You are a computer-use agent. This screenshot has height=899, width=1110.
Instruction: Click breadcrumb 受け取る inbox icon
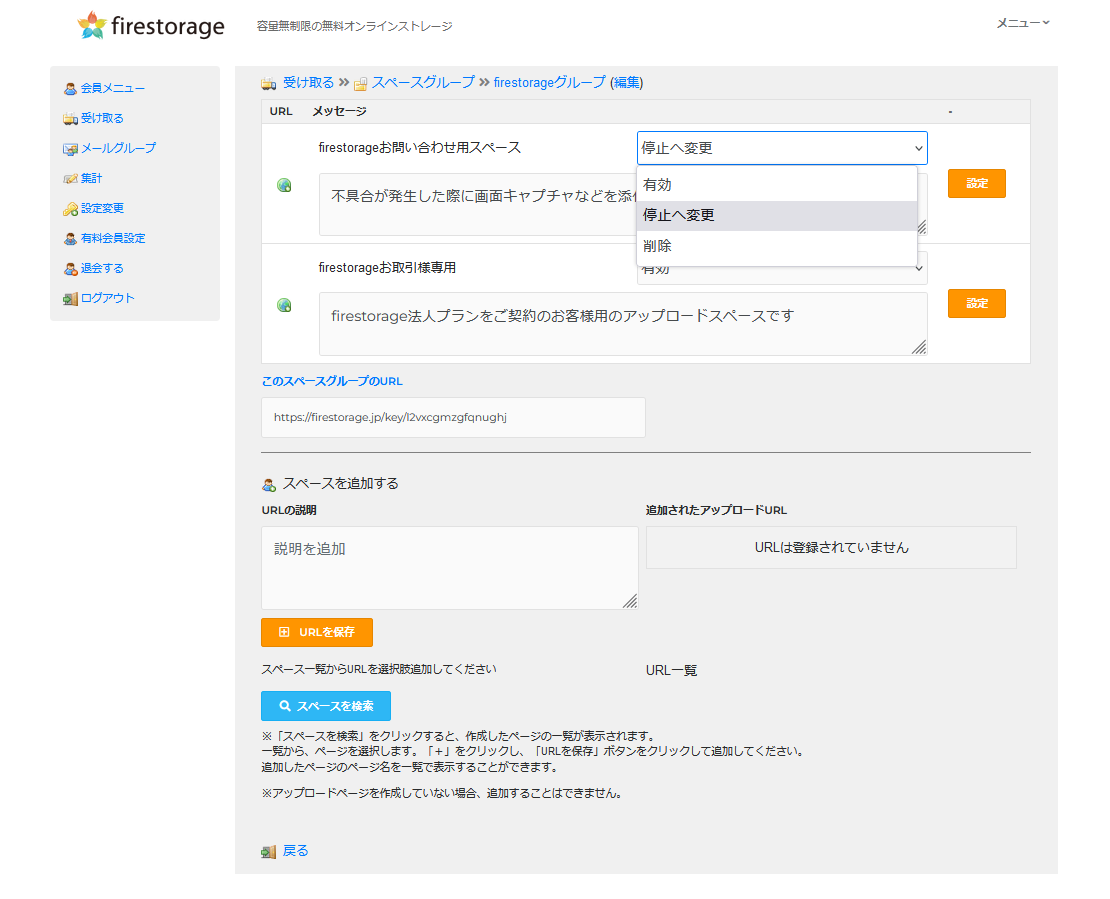point(268,84)
